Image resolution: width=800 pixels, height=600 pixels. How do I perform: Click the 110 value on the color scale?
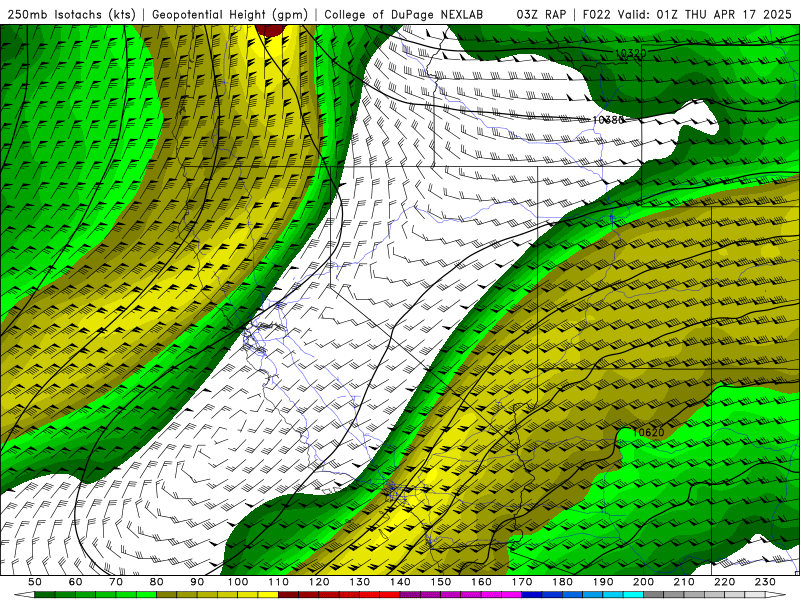278,582
